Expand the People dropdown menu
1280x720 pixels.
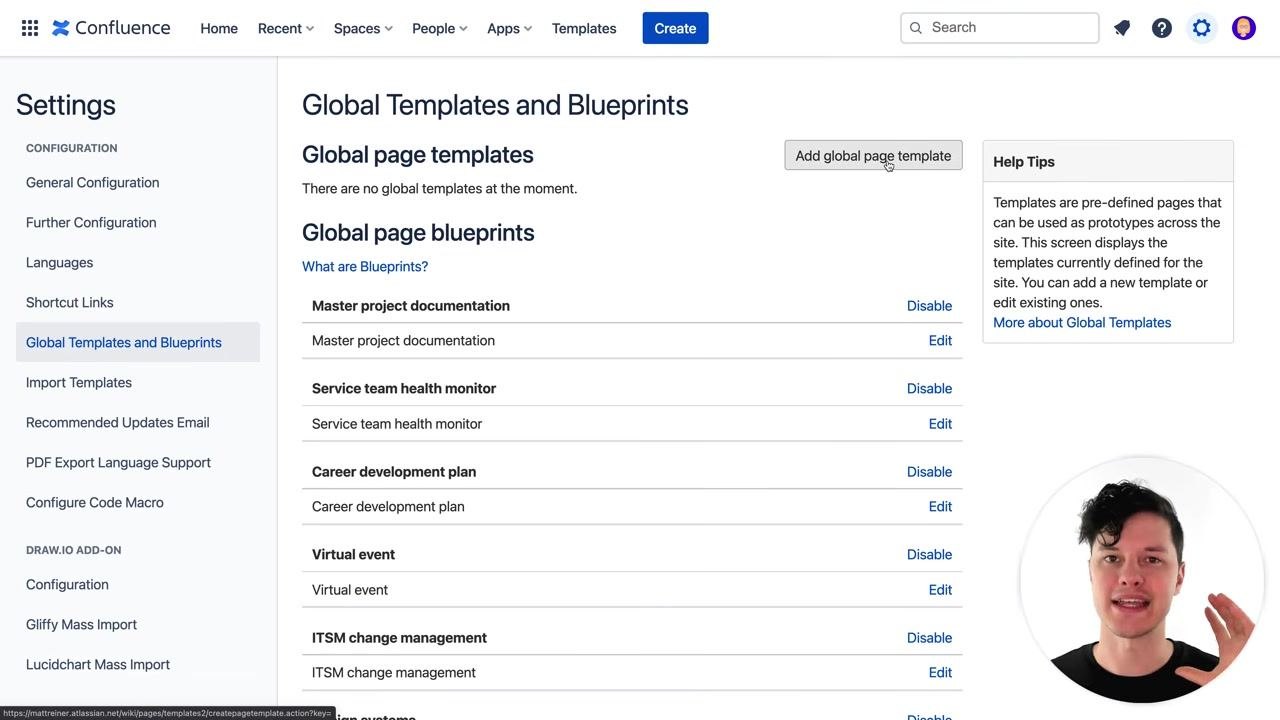point(440,28)
